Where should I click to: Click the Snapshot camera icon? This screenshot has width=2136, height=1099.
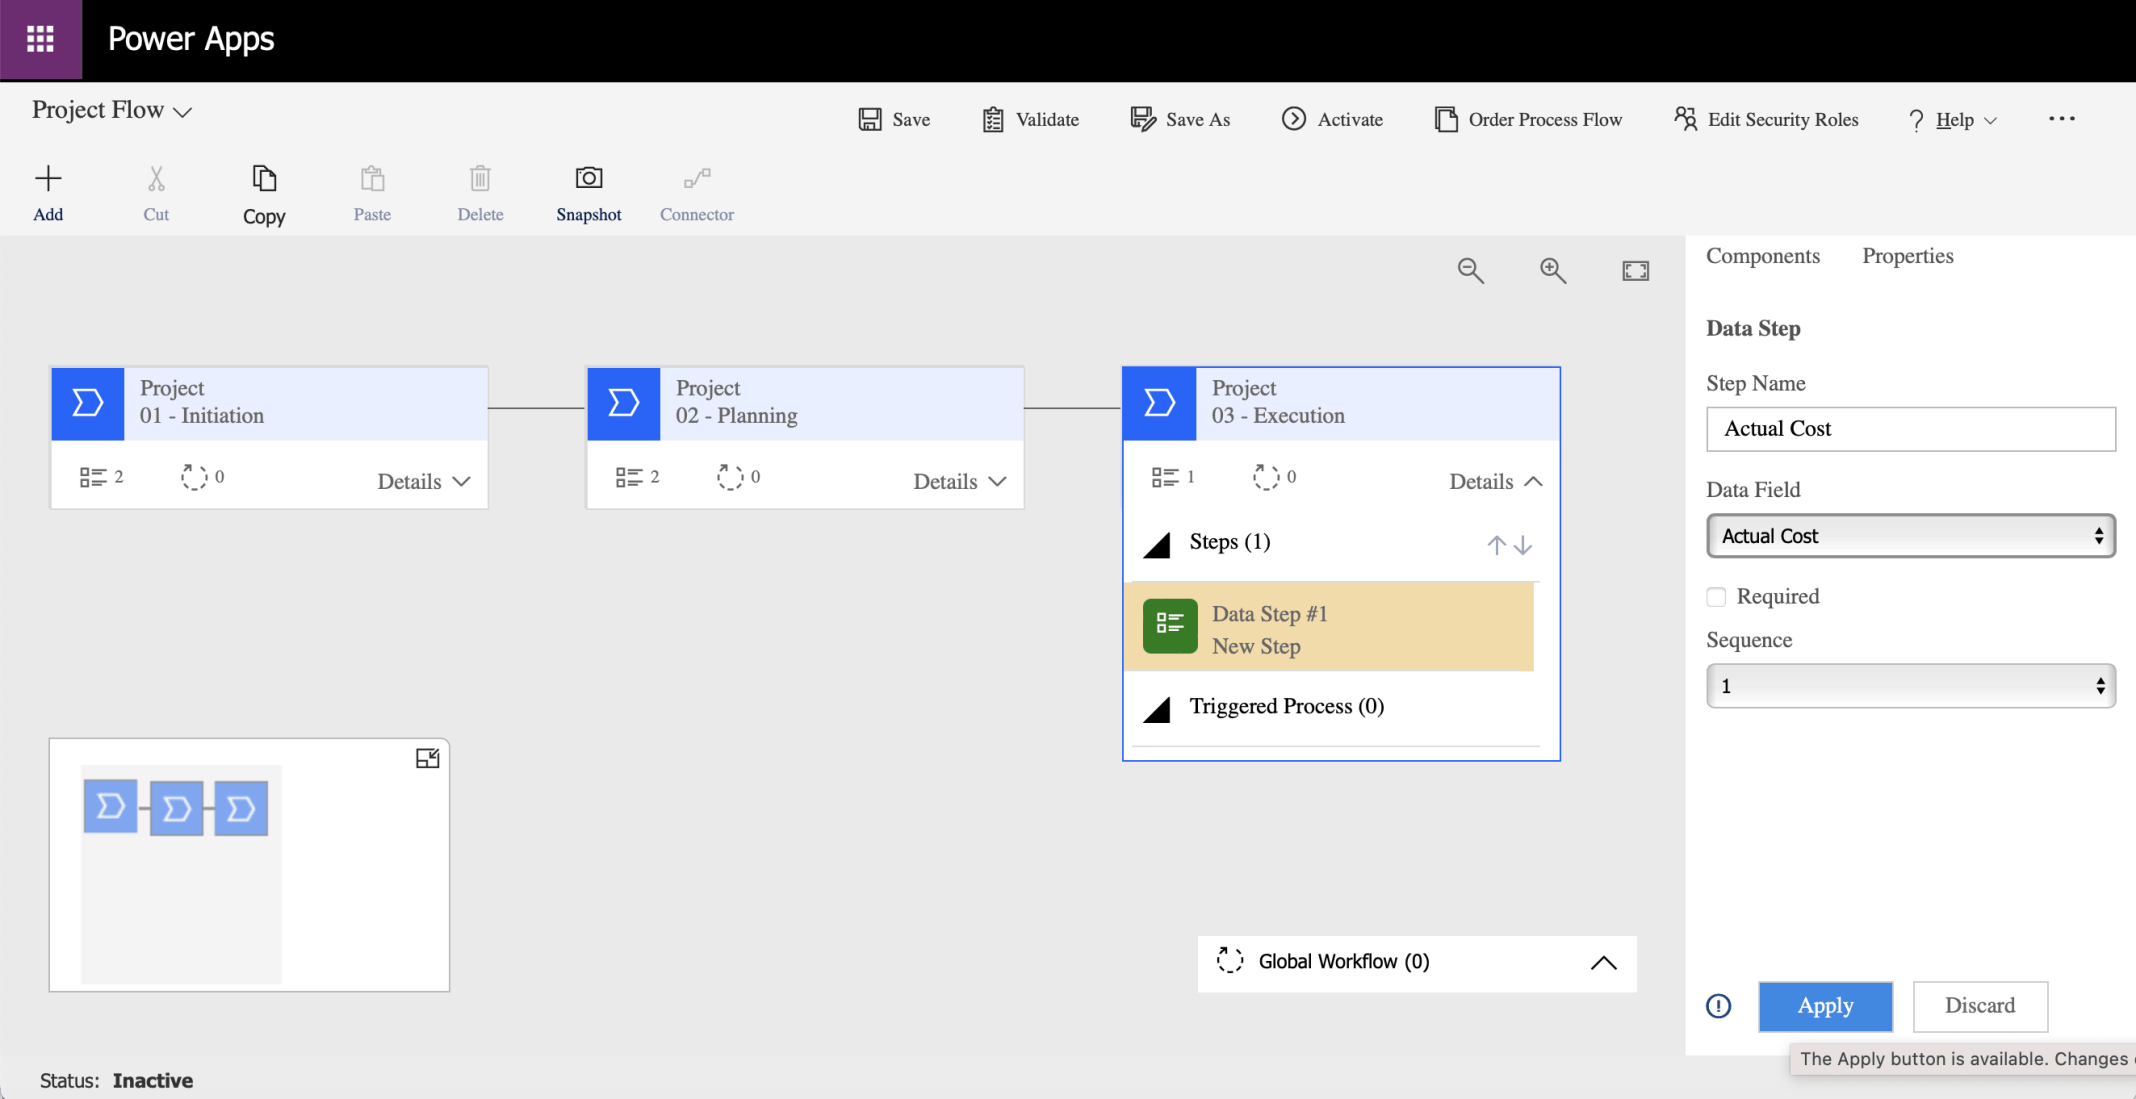[x=588, y=178]
